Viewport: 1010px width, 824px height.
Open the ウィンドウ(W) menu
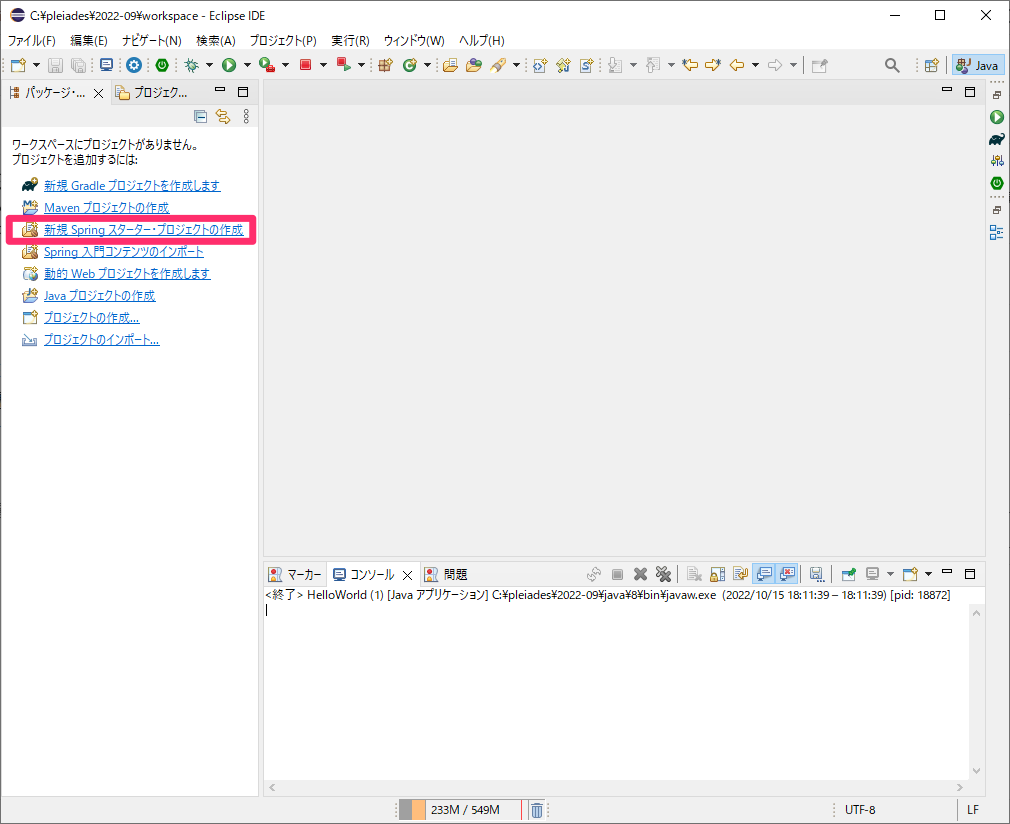tap(414, 41)
